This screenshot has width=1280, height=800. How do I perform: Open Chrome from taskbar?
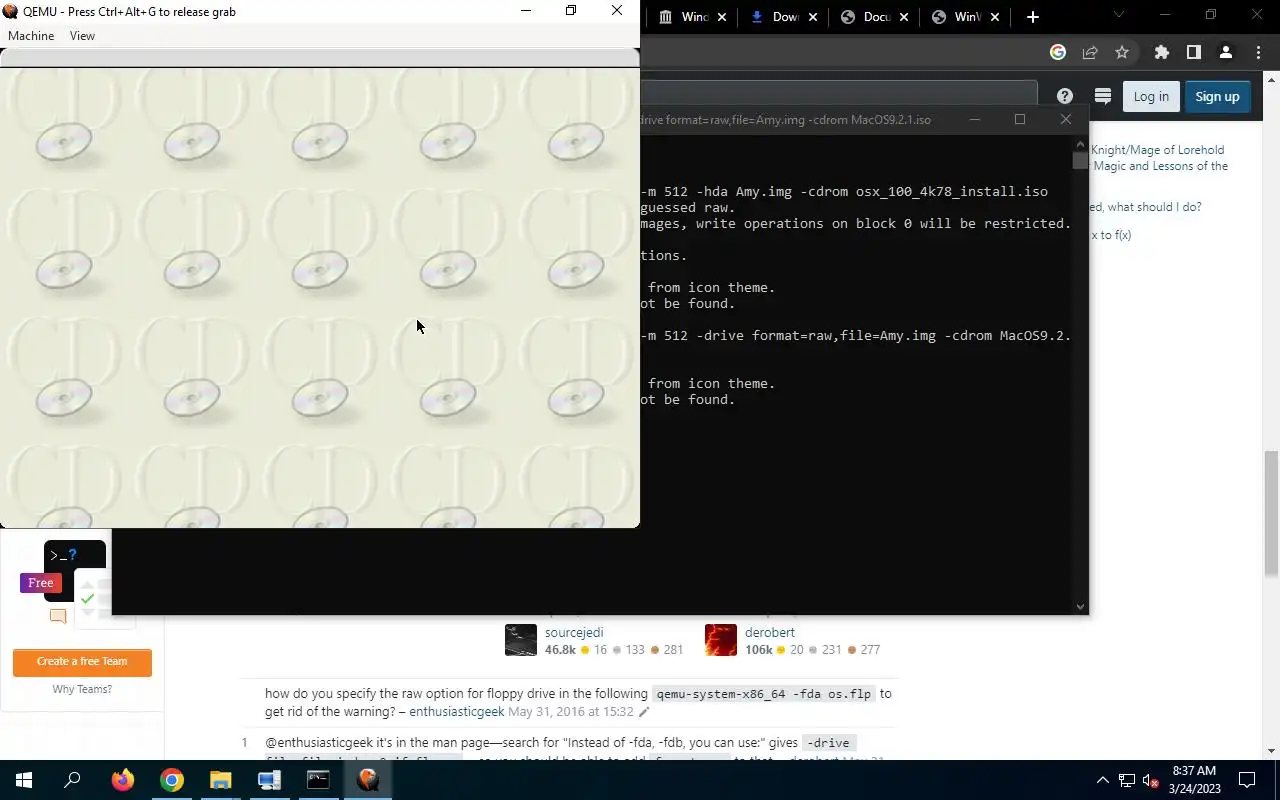coord(172,780)
